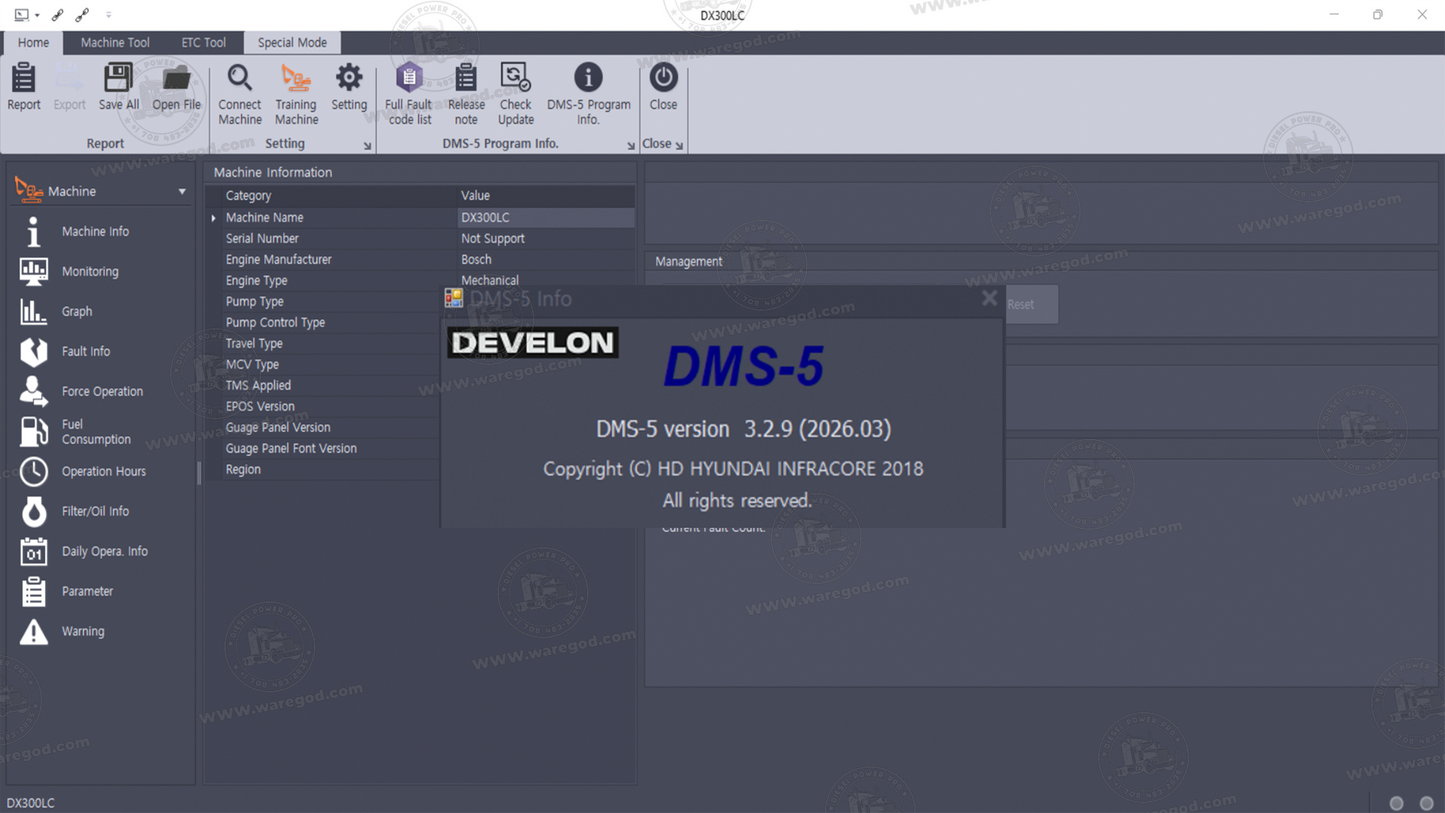Click the Category column header
Screen dimensions: 1445x813
click(x=338, y=196)
